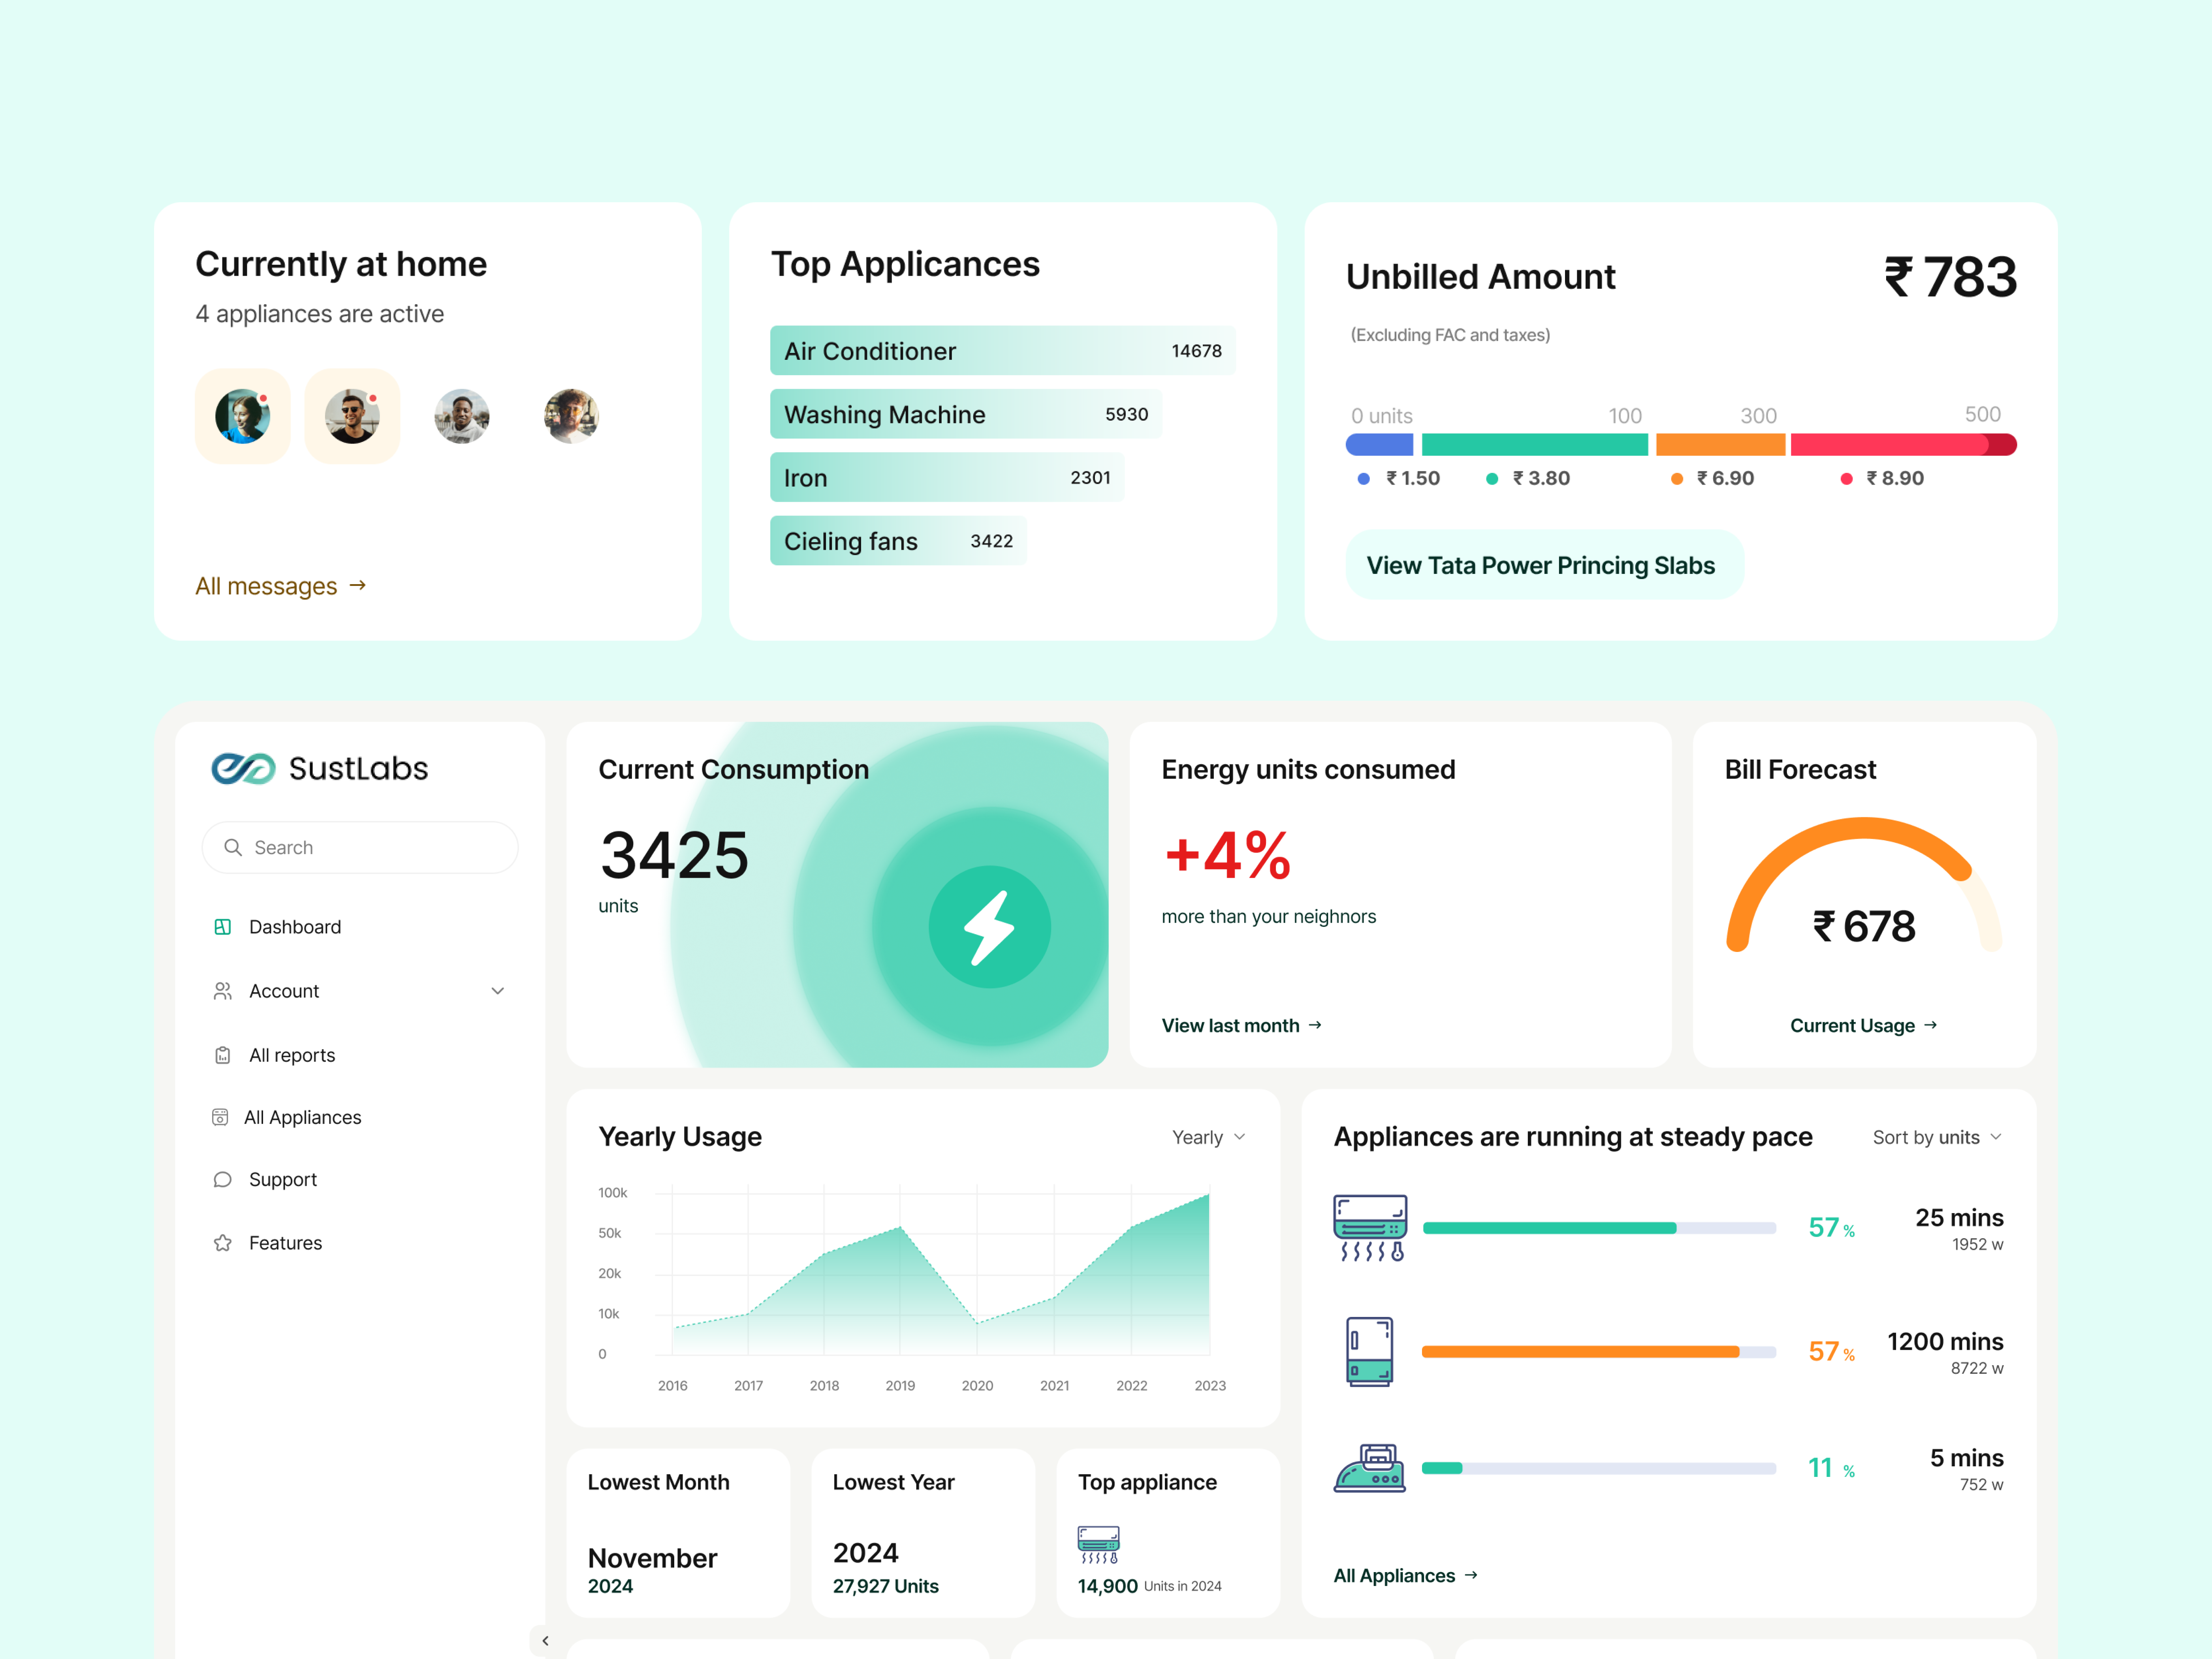2212x1659 pixels.
Task: Click the 3425 units consumption value
Action: click(674, 855)
